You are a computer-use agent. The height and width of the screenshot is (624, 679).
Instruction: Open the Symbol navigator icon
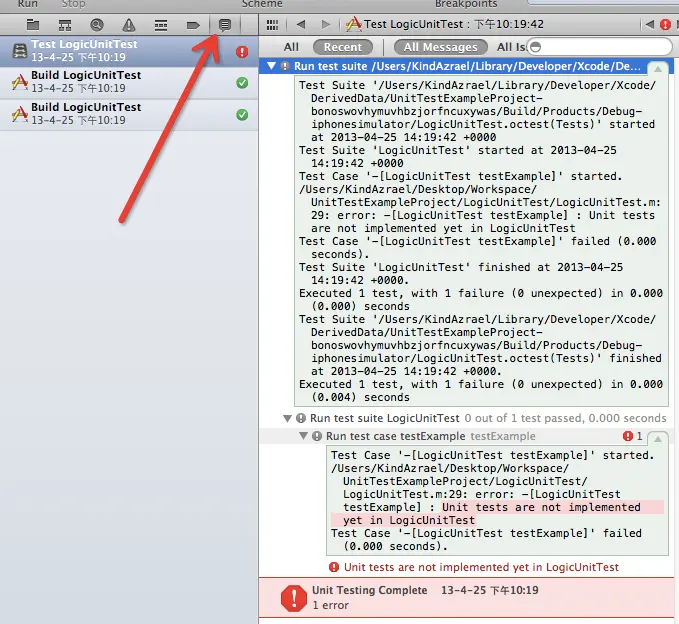[x=65, y=24]
